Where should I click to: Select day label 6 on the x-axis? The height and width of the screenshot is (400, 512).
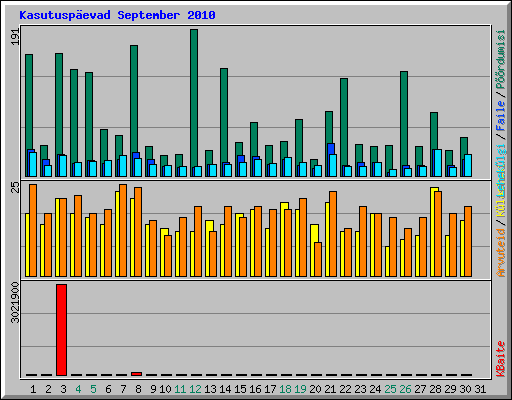click(x=108, y=389)
